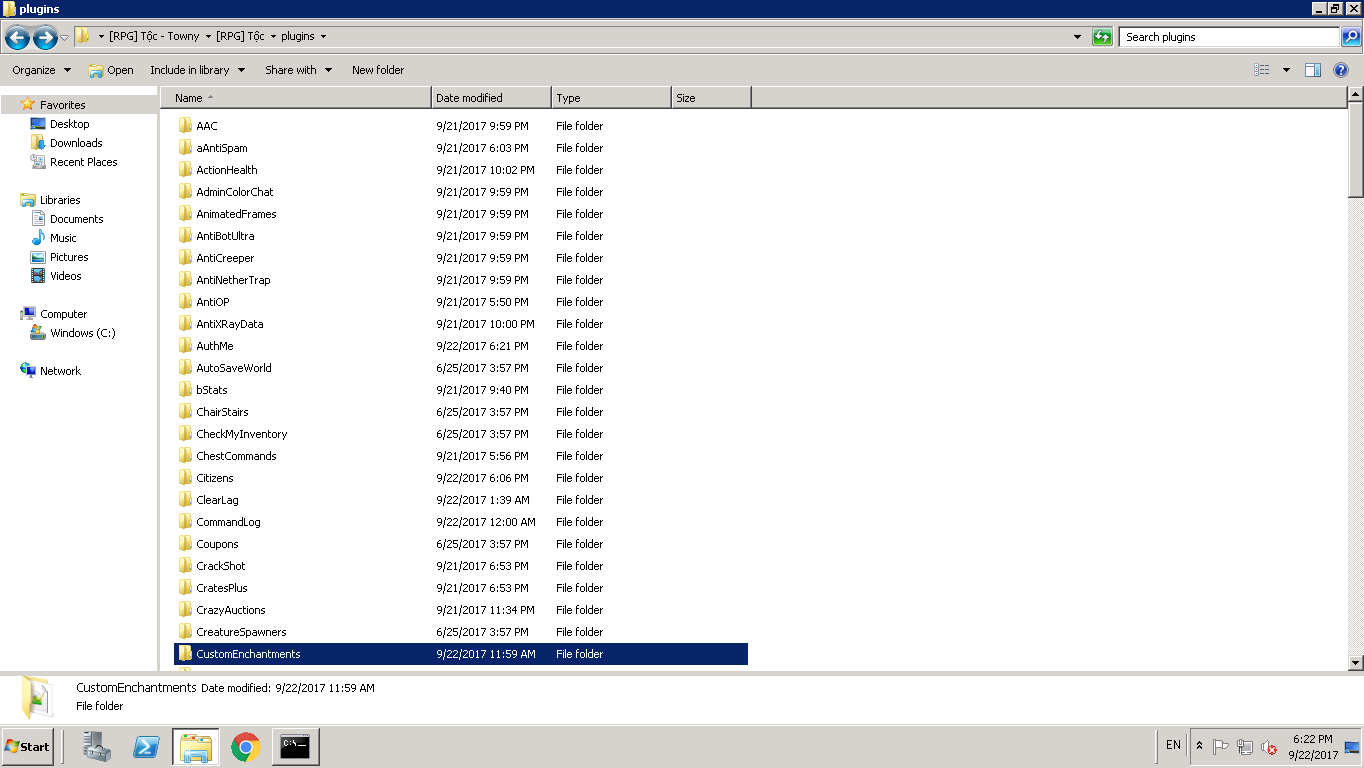This screenshot has height=768, width=1364.
Task: Open the Organize dropdown menu
Action: (42, 70)
